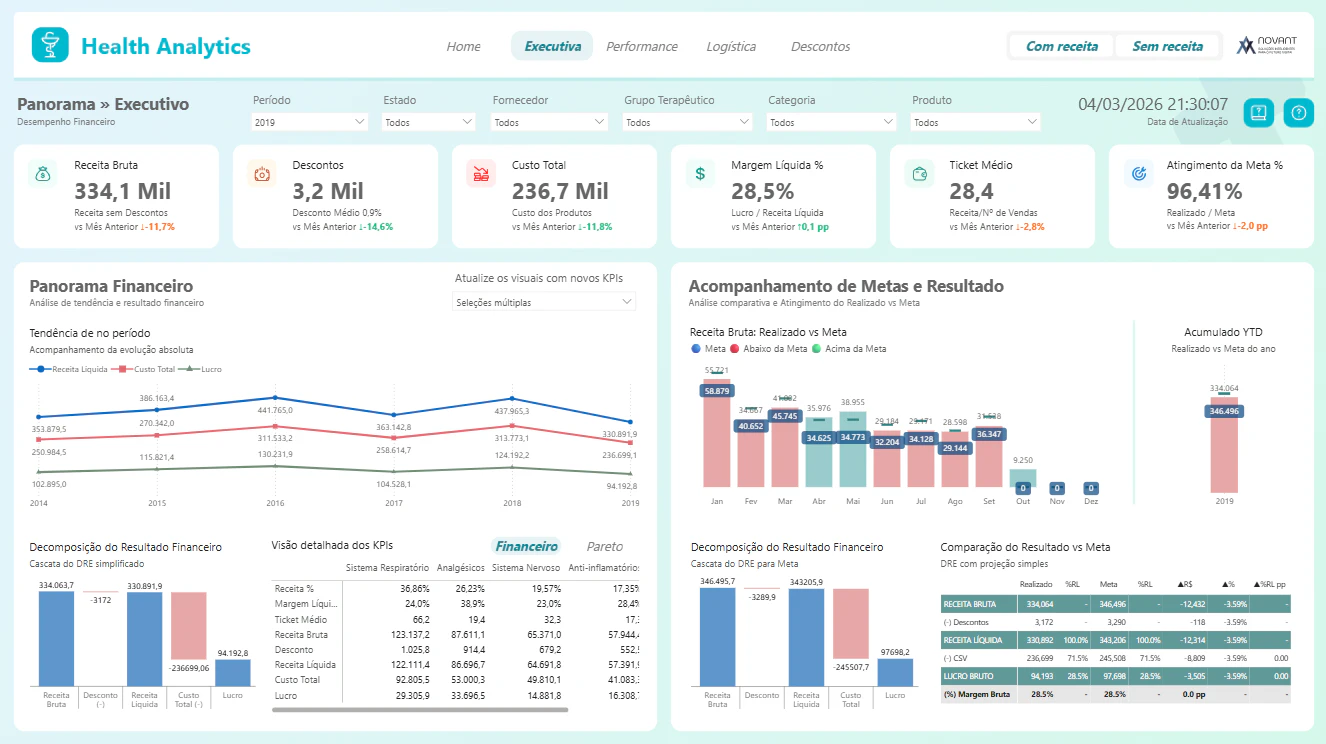Click the 94.192,8 Lucro waterfall bar
Image resolution: width=1326 pixels, height=744 pixels.
coord(233,672)
